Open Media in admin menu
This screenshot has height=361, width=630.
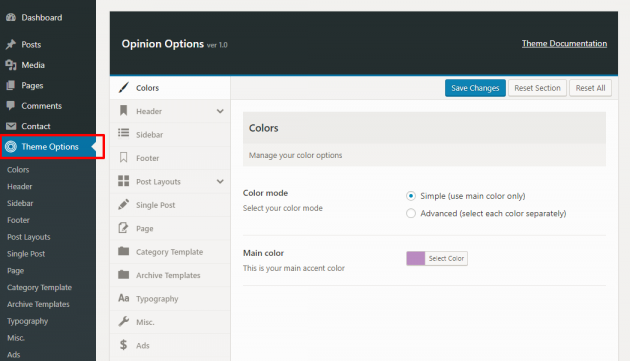[x=48, y=65]
